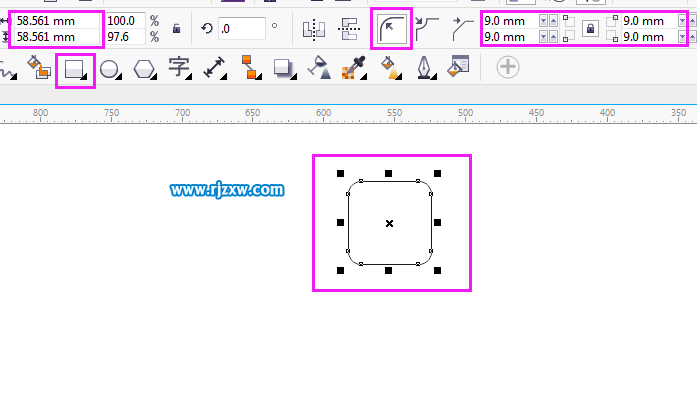Edit the object width field 58.561 mm
The image size is (697, 396).
pos(57,21)
